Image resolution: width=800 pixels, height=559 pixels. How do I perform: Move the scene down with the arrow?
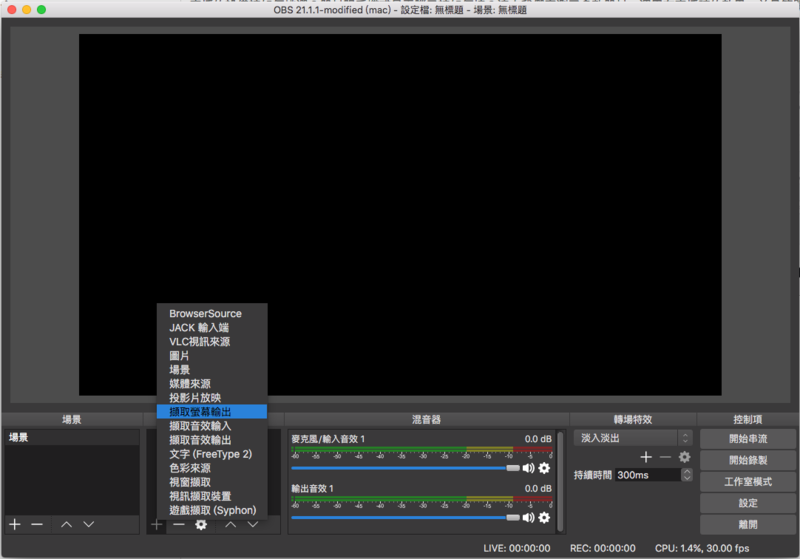tap(88, 524)
